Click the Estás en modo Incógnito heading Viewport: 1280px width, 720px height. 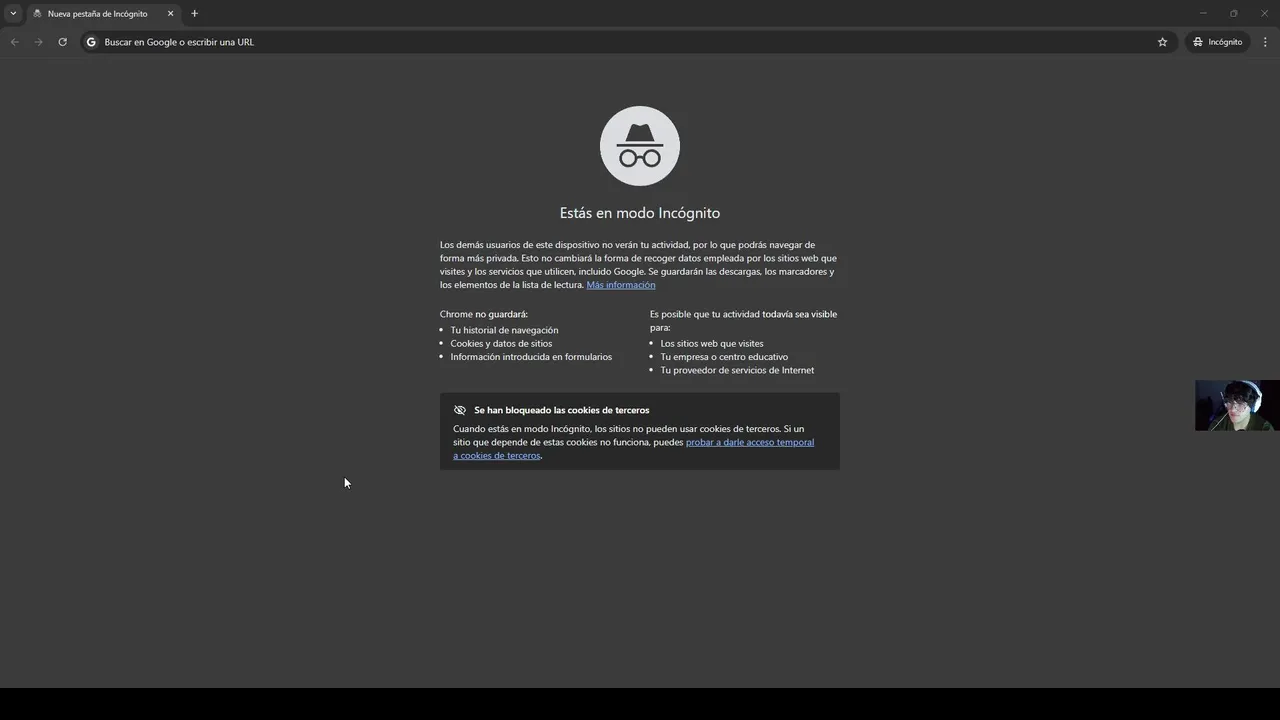click(640, 213)
